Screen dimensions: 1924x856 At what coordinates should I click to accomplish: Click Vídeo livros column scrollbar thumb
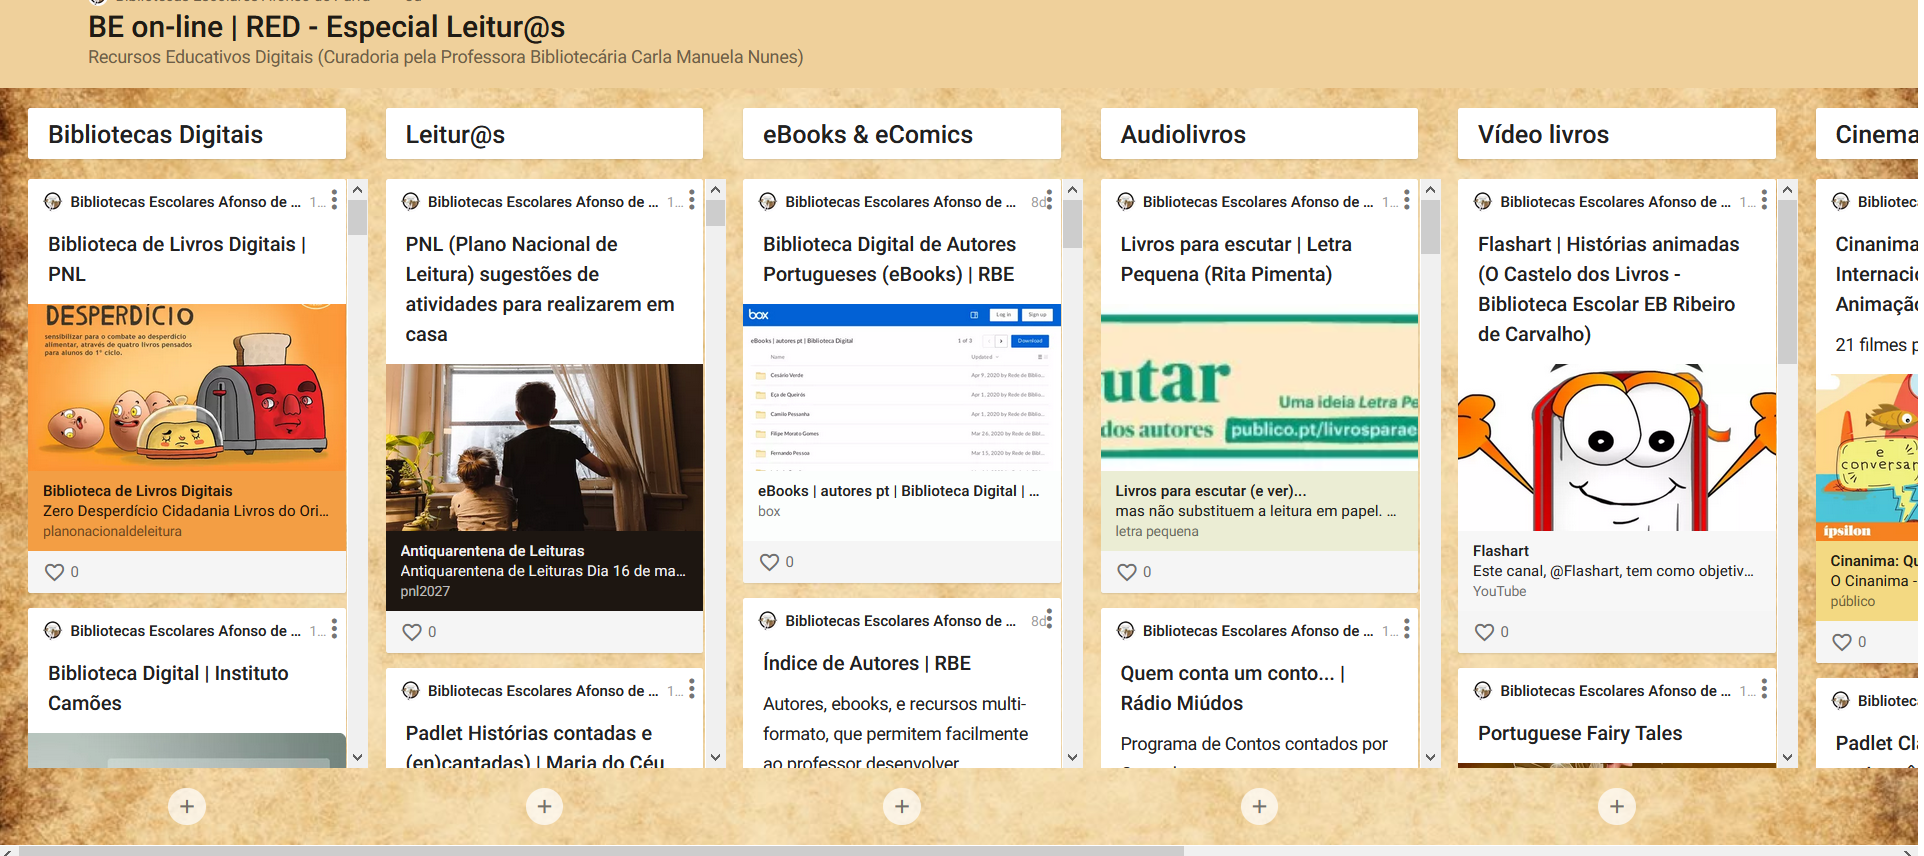pos(1788,281)
